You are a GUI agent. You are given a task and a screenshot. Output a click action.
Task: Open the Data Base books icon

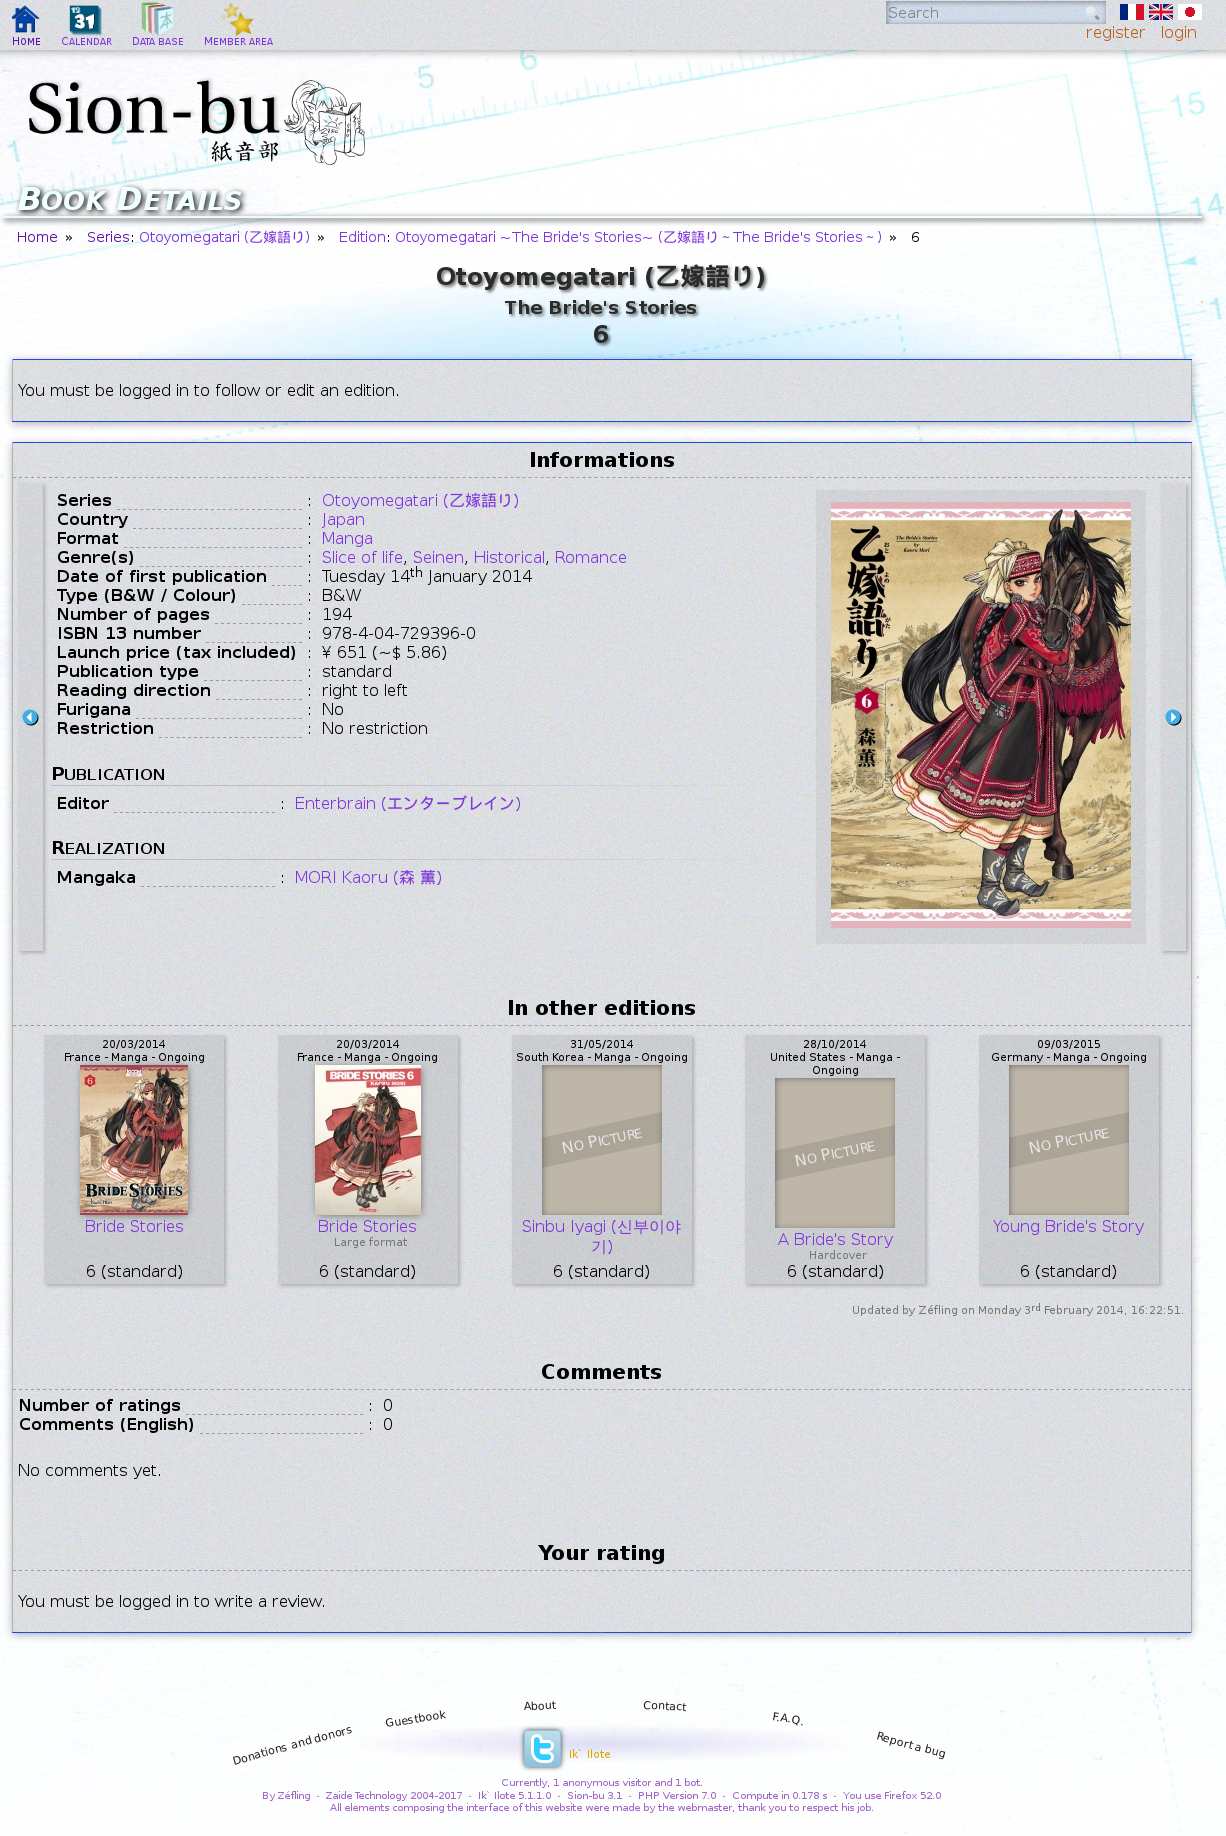click(x=157, y=20)
